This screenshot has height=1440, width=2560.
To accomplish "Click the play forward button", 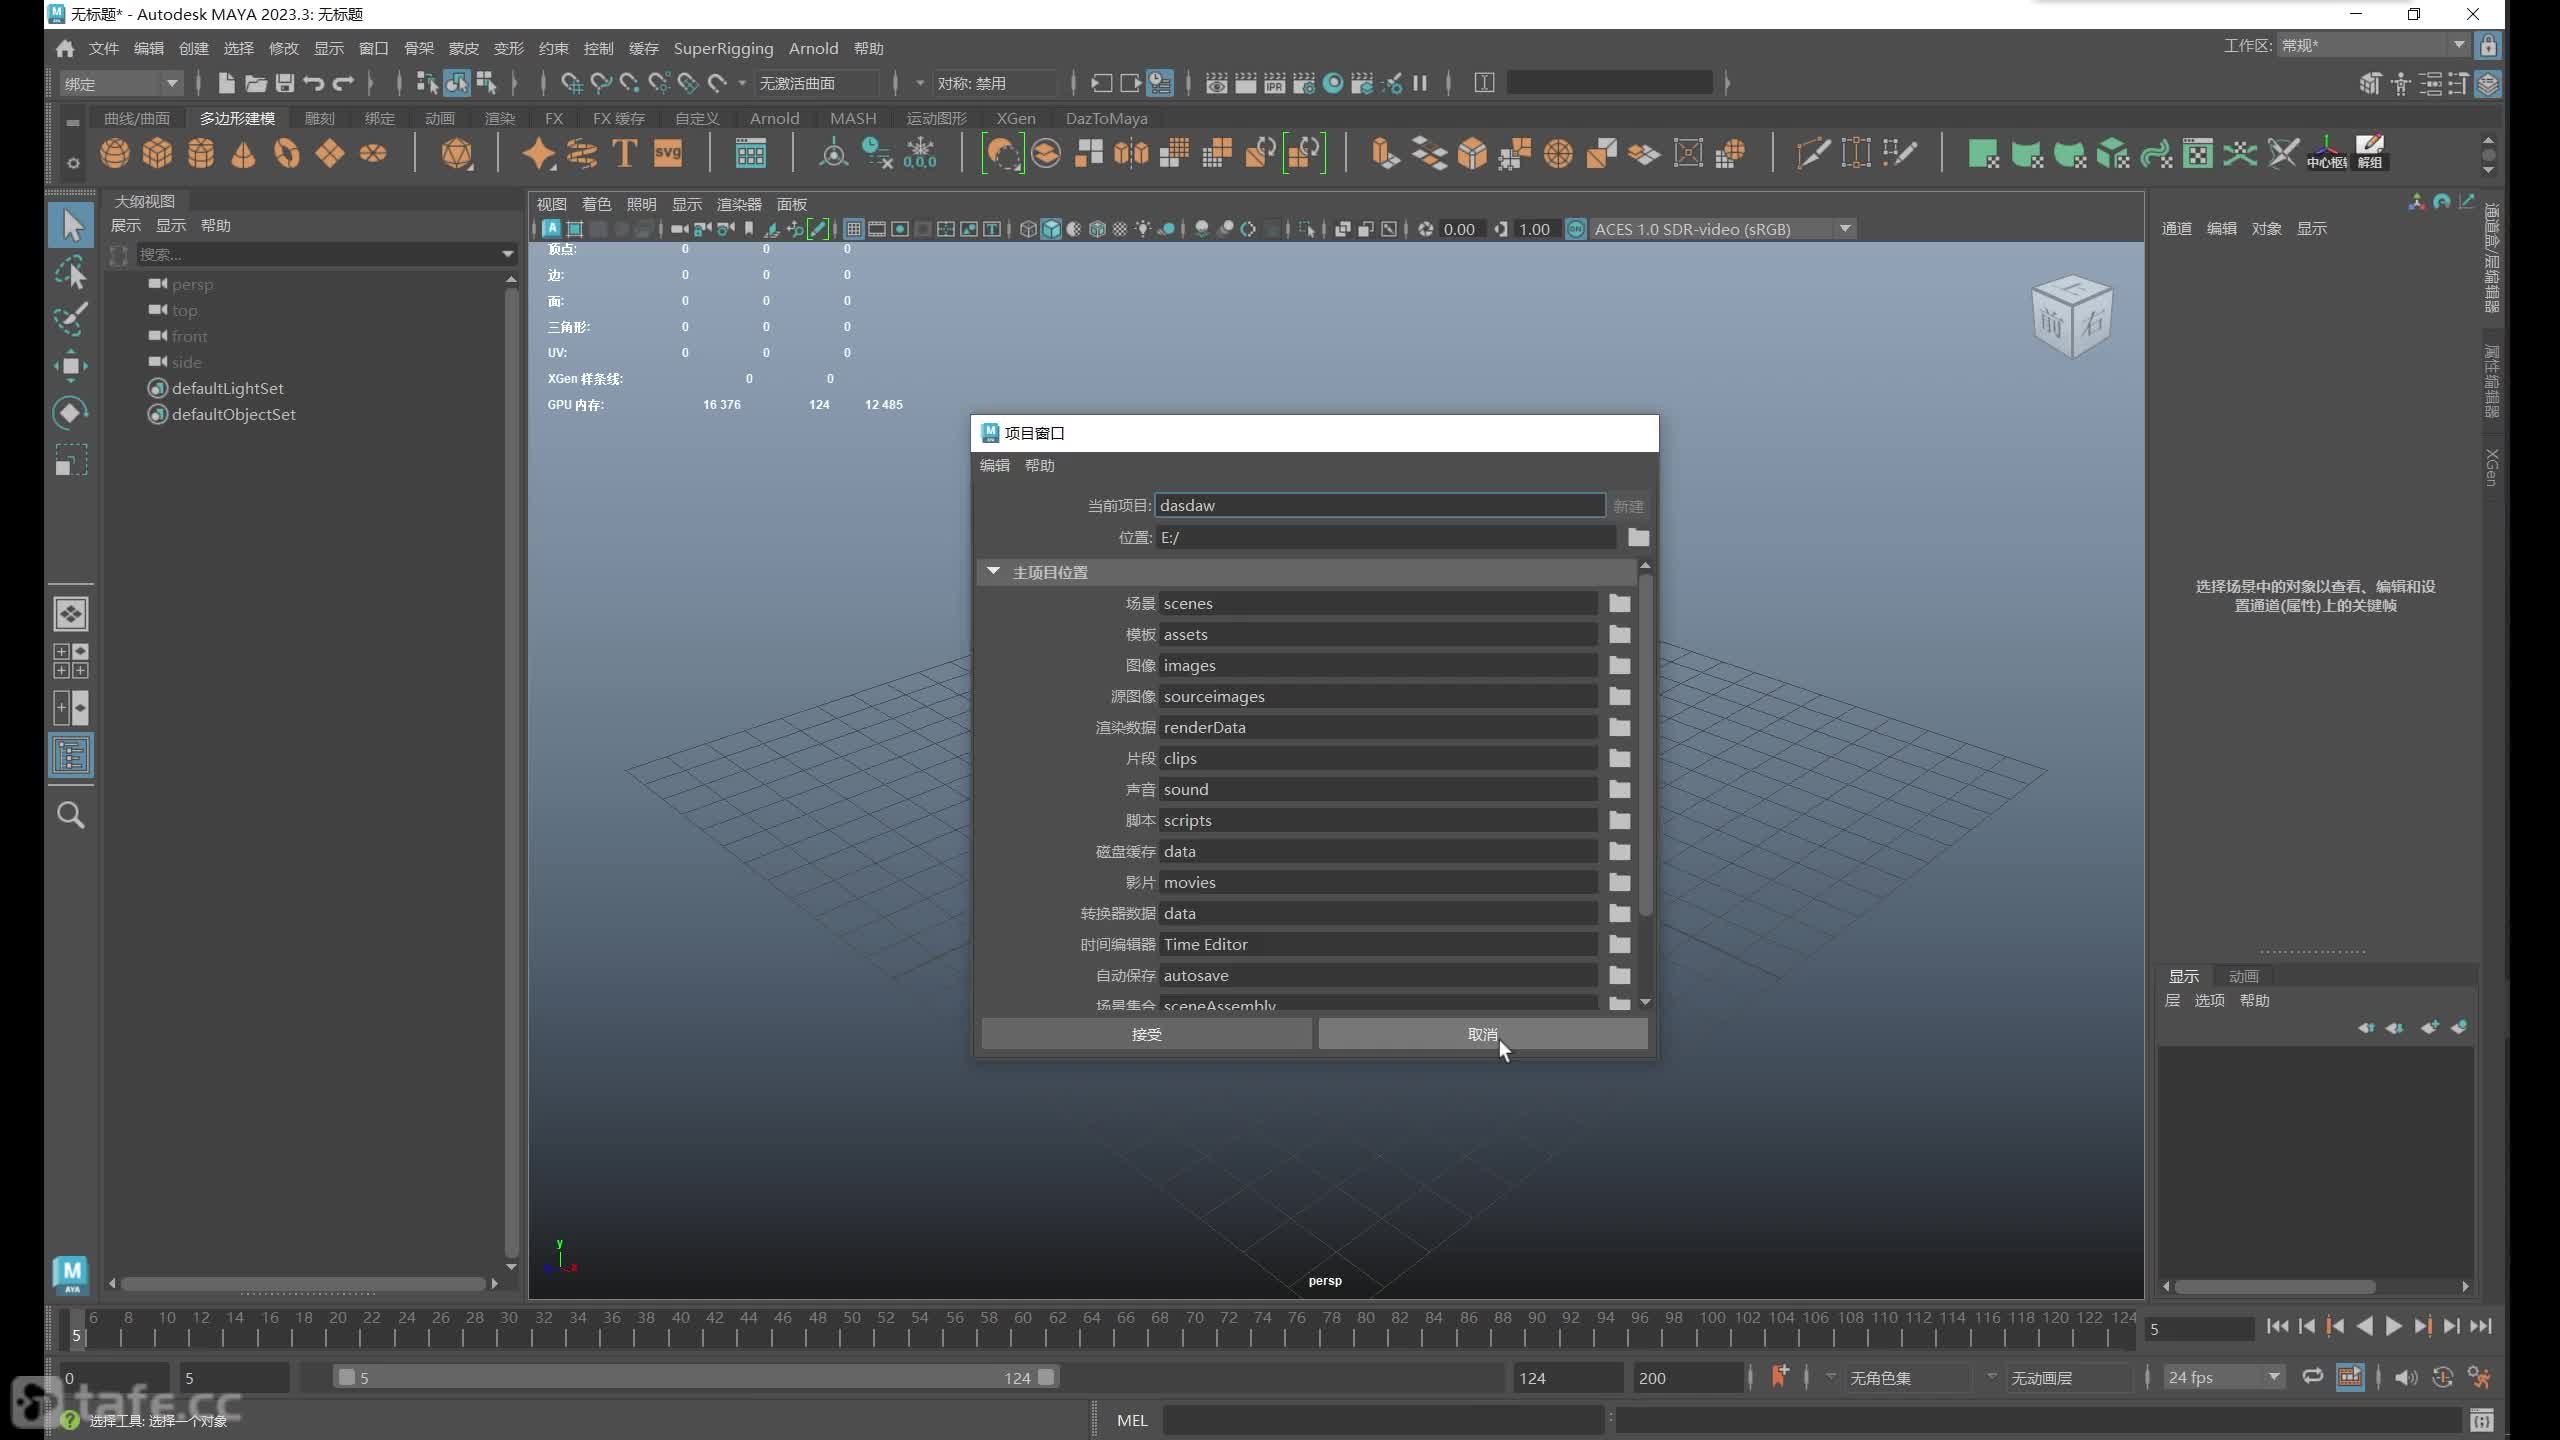I will point(2393,1327).
